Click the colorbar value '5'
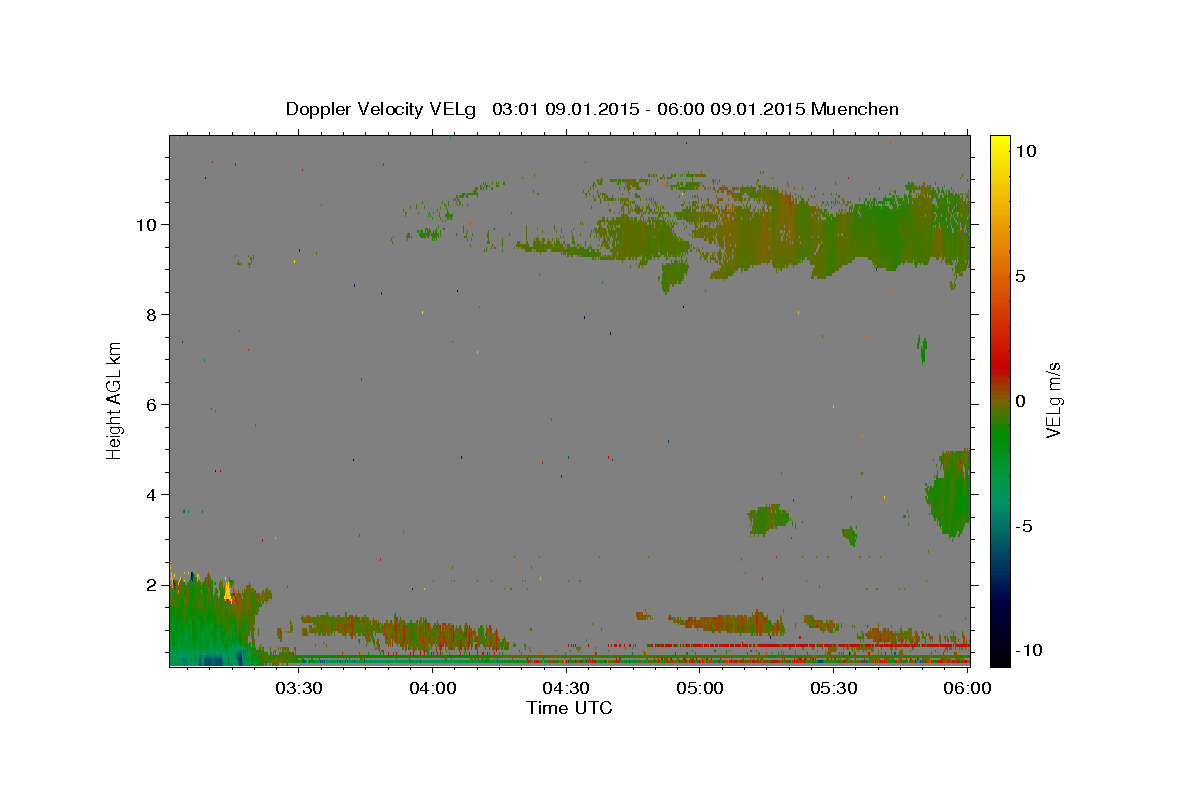This screenshot has height=800, width=1200. coord(1021,276)
